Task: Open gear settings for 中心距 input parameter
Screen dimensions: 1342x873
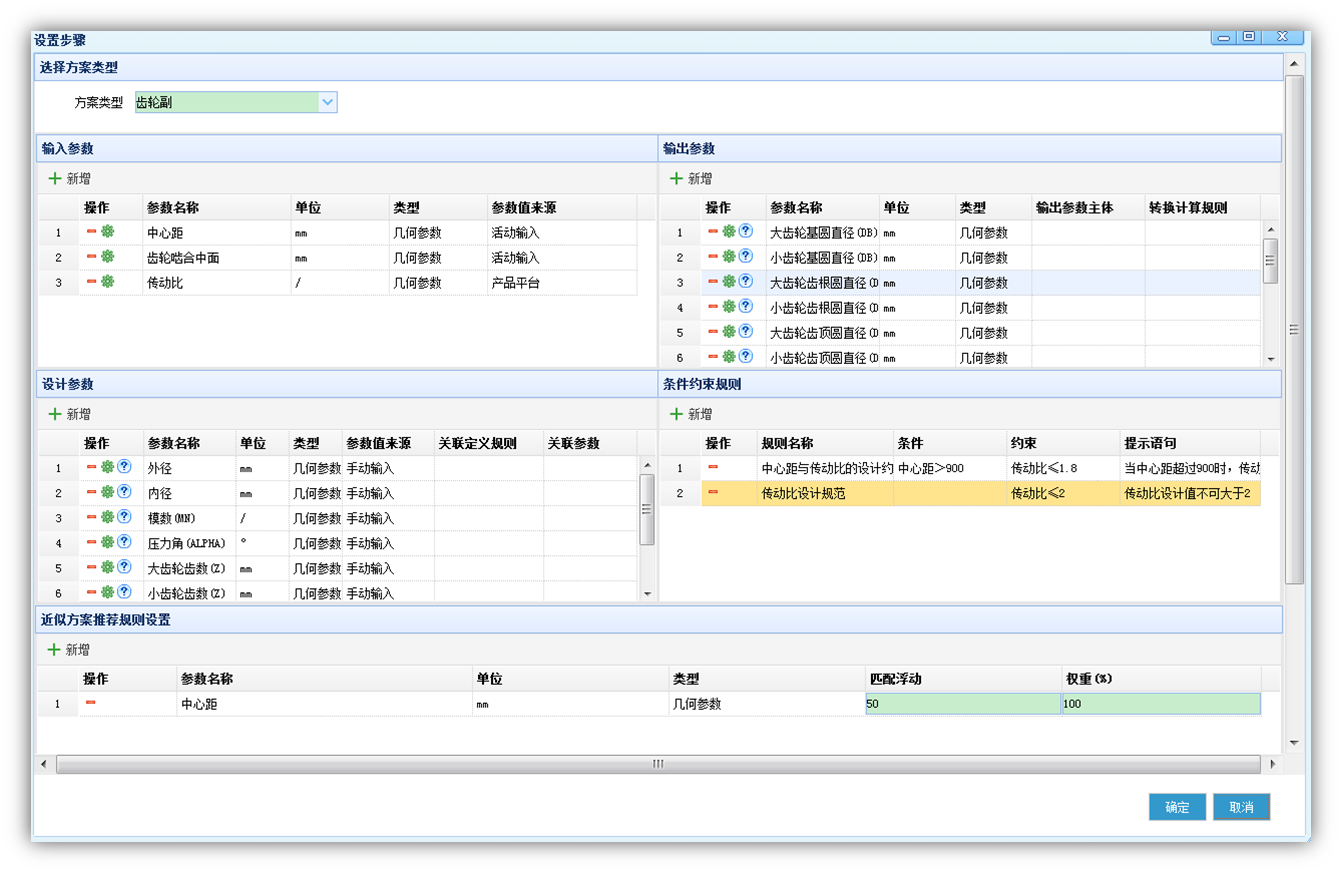Action: pyautogui.click(x=107, y=232)
